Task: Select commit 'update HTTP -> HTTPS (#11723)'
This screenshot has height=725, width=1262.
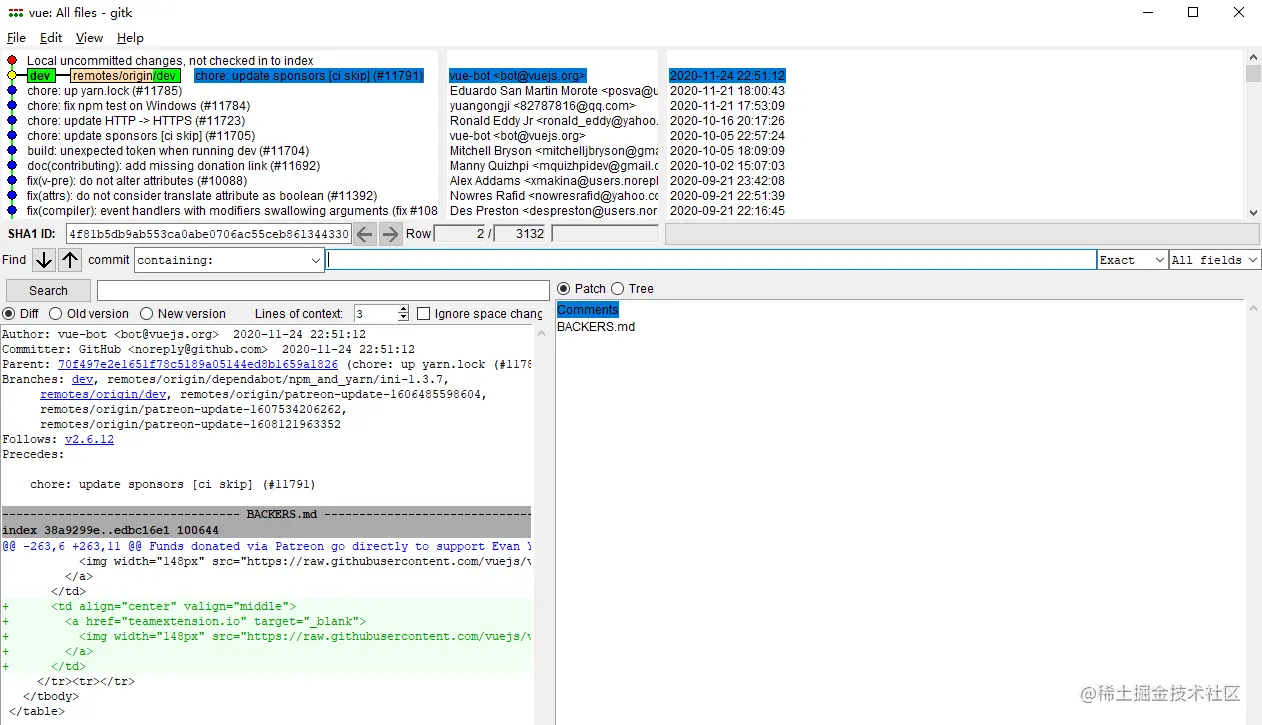Action: 136,121
